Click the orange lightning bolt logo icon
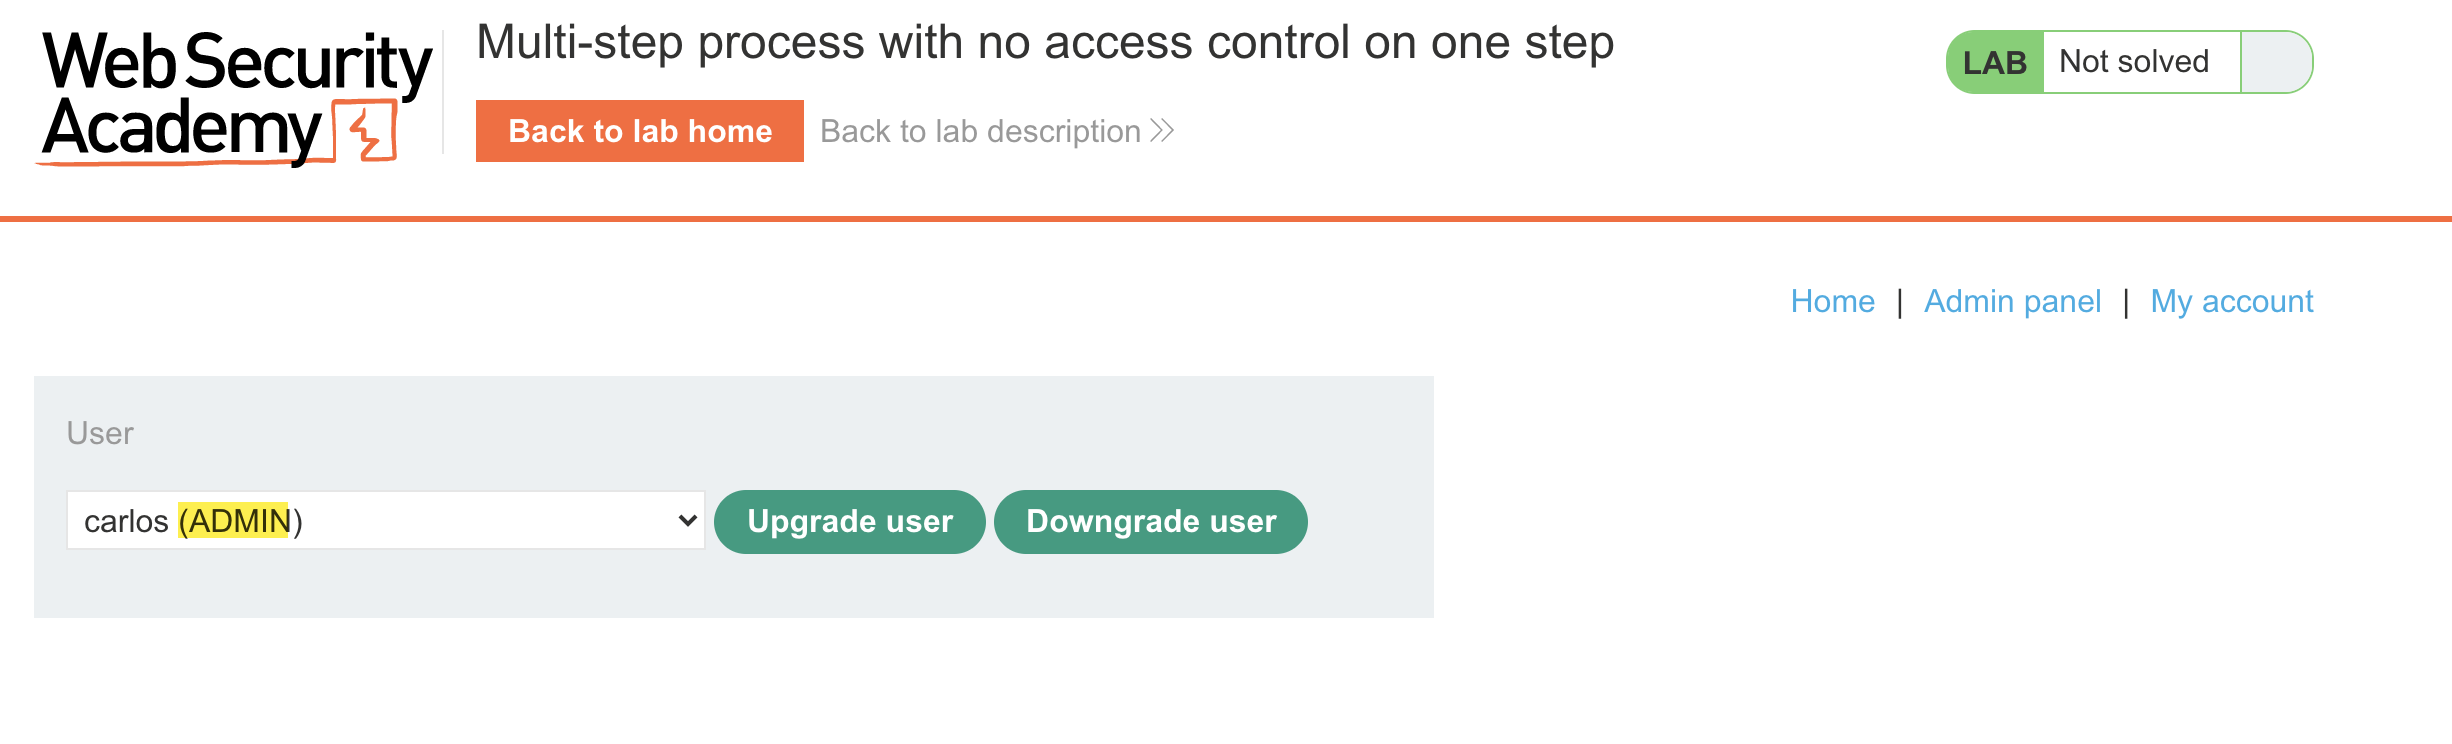The image size is (2452, 744). 366,133
